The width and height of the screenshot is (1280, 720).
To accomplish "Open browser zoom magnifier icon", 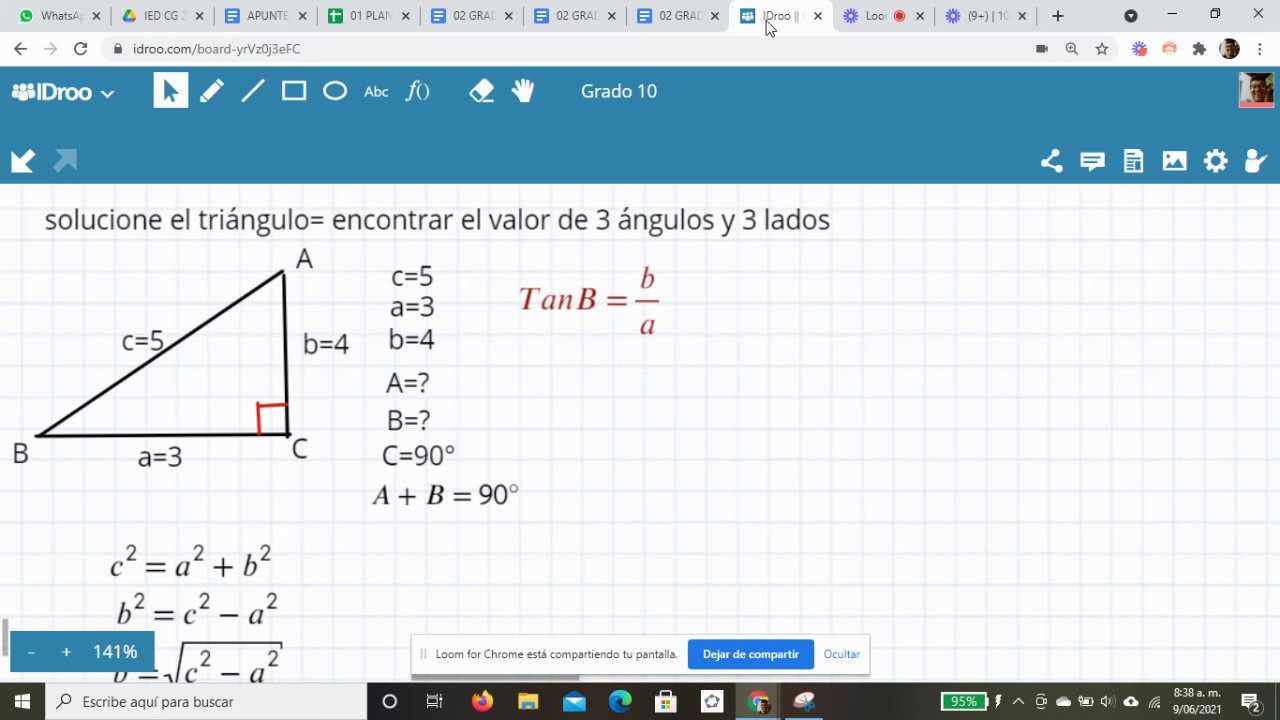I will click(1072, 49).
